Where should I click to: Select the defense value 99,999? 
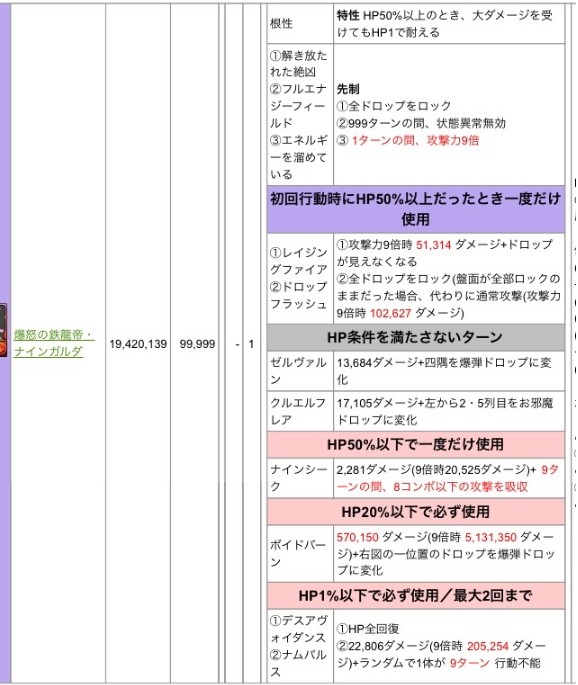pyautogui.click(x=197, y=344)
